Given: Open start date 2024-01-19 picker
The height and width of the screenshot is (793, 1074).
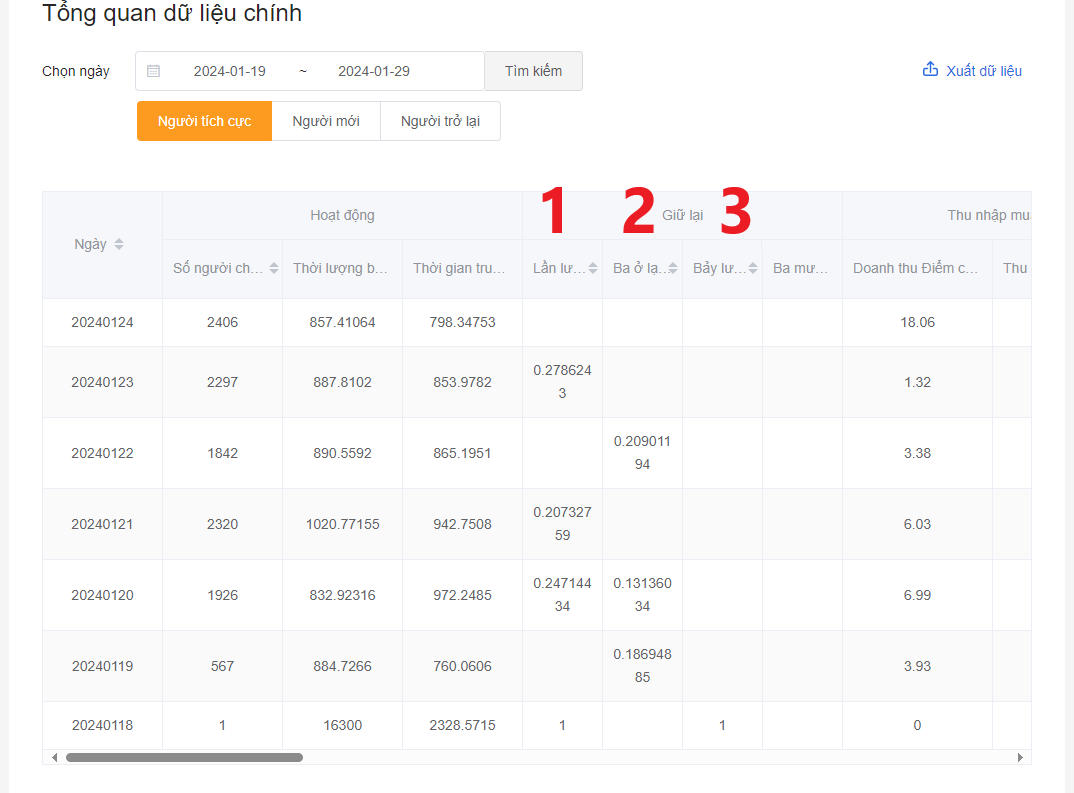Looking at the screenshot, I should pyautogui.click(x=229, y=71).
